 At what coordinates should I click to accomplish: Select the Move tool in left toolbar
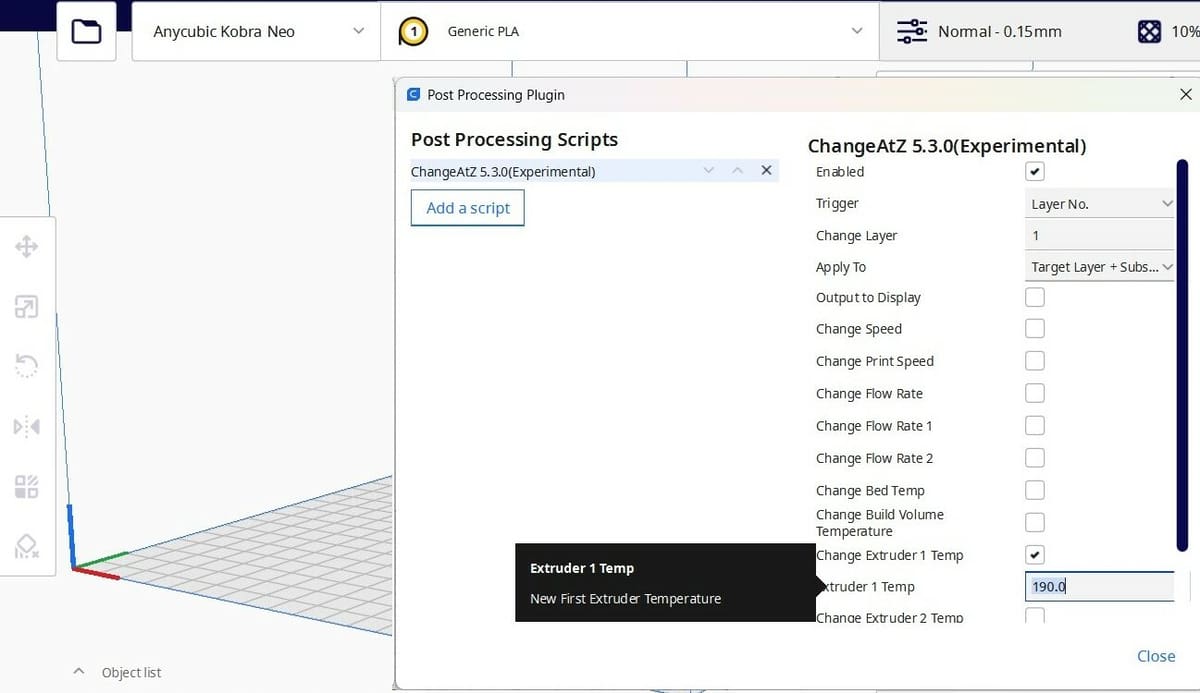[27, 247]
